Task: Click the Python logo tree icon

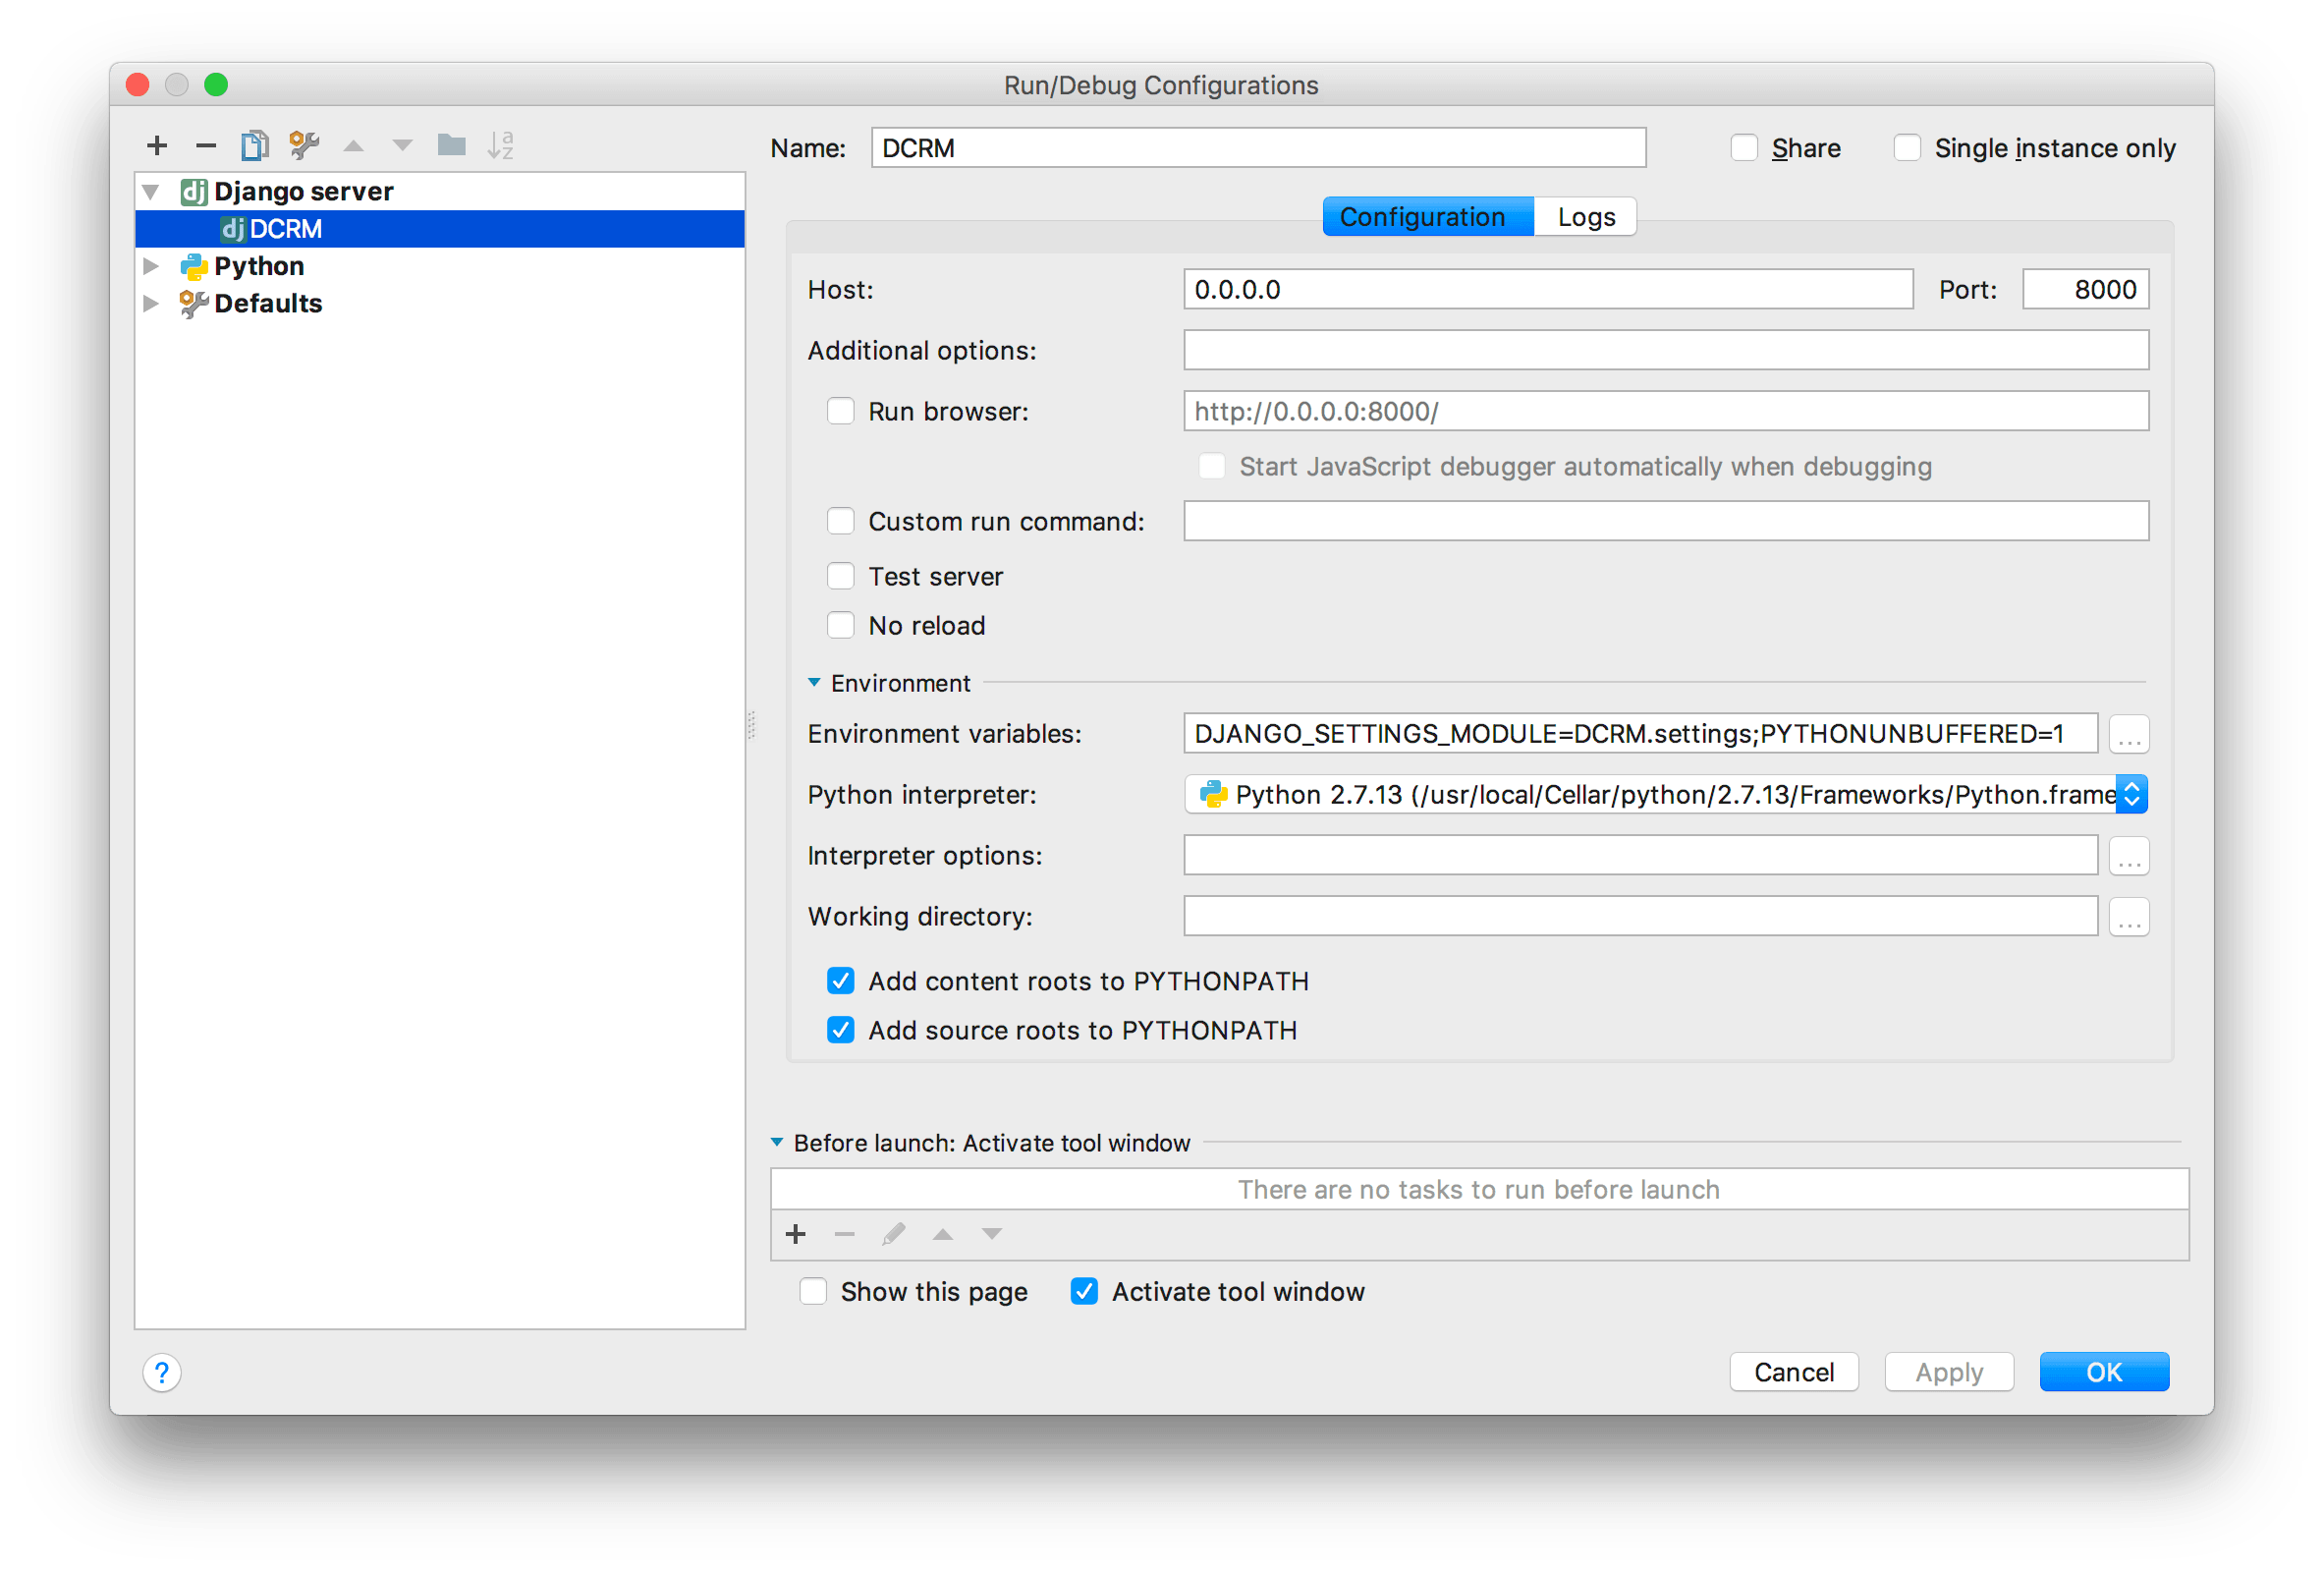Action: tap(194, 267)
